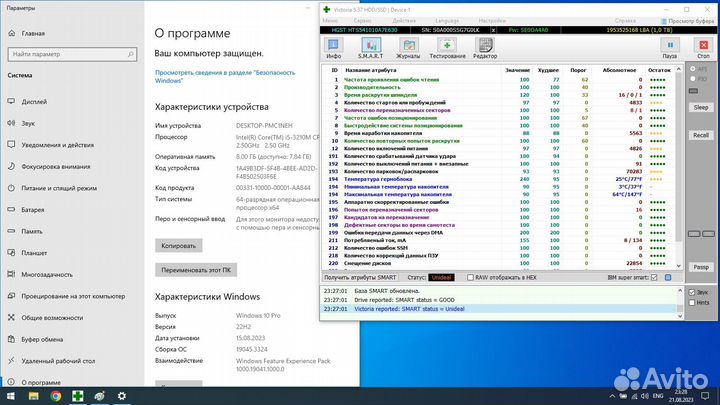Click the x next to serial number

493,30
